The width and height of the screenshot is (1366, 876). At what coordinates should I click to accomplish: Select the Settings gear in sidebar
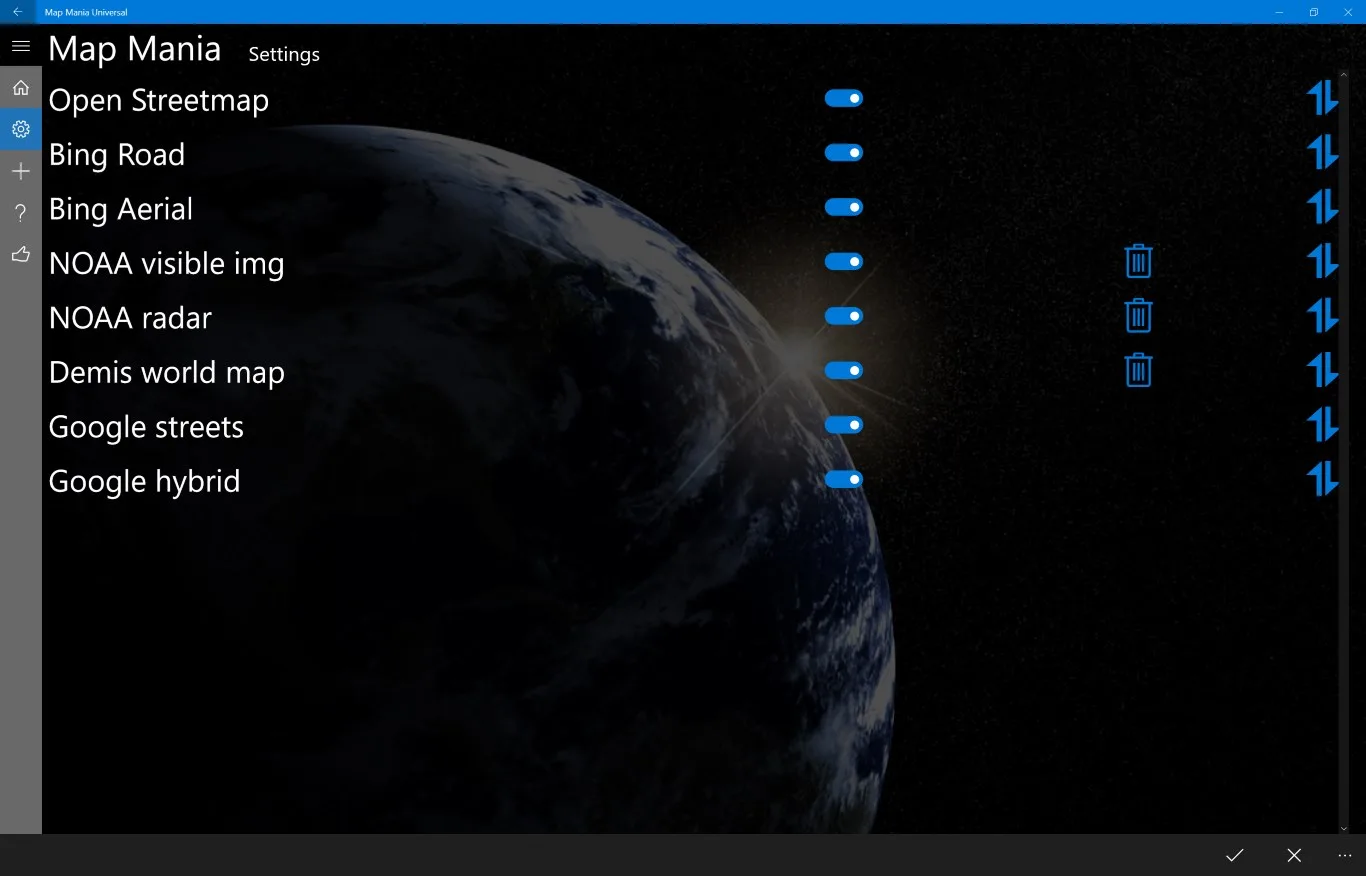pyautogui.click(x=20, y=130)
